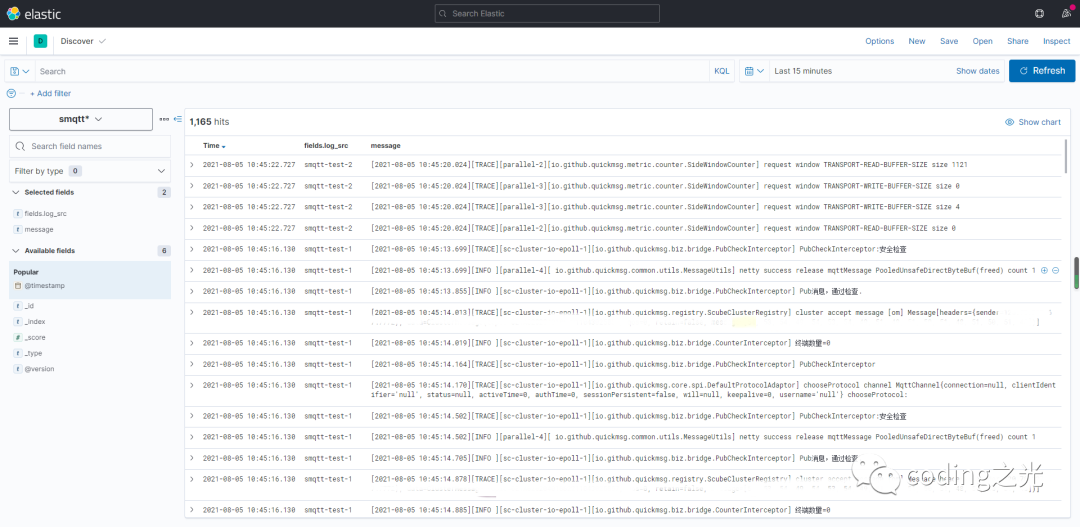Viewport: 1080px width, 527px height.
Task: Open the calendar quick date menu
Action: tap(754, 71)
